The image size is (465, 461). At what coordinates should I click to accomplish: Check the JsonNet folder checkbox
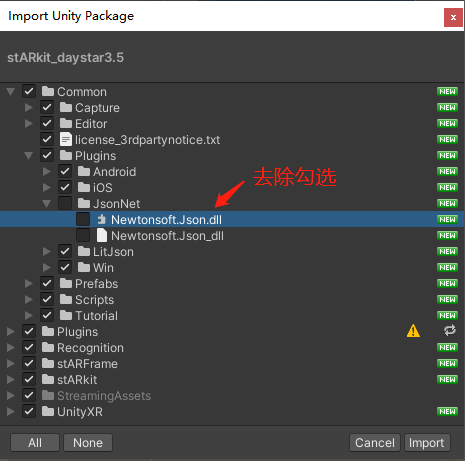65,203
